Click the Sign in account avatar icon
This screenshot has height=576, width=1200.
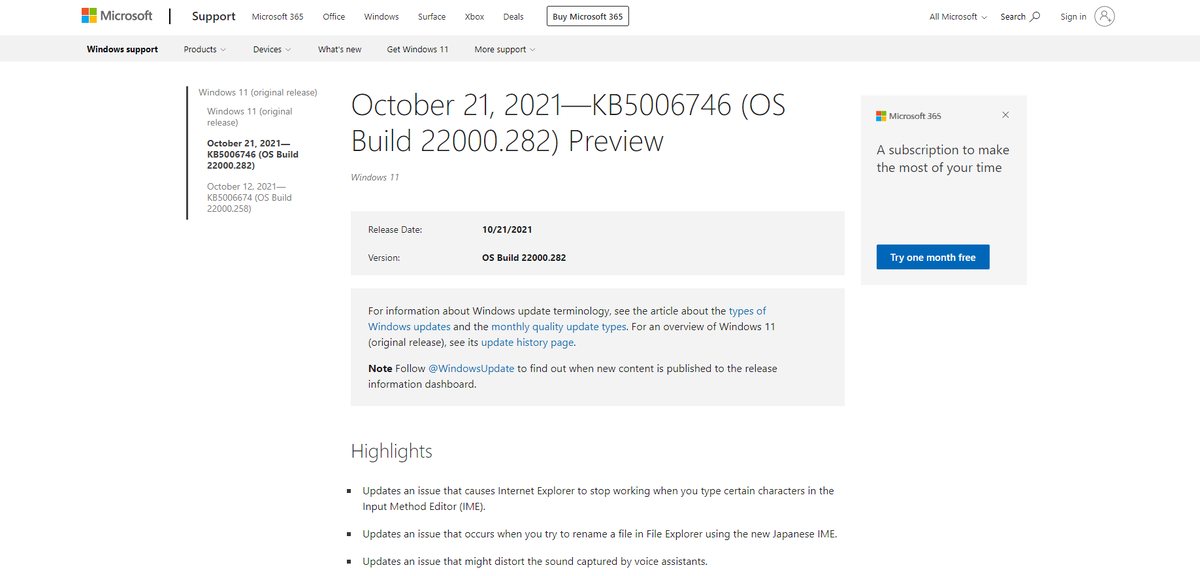tap(1104, 17)
